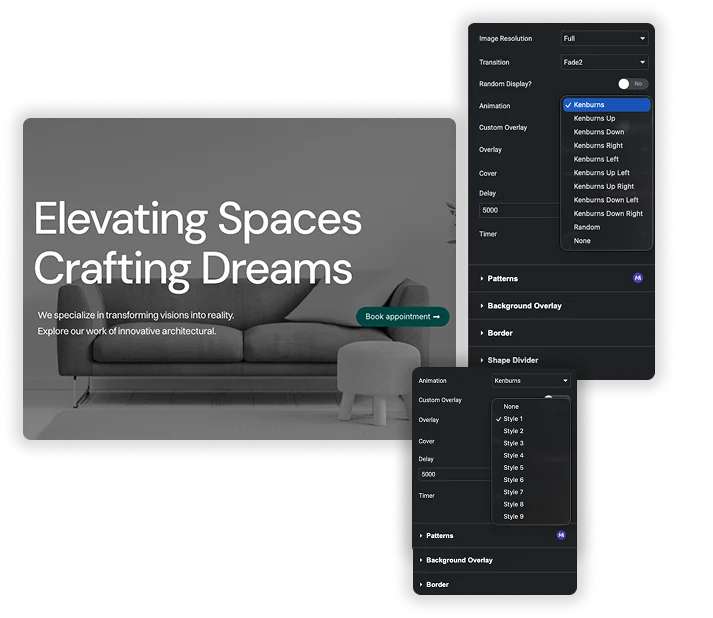Toggle the Random Display switch
The height and width of the screenshot is (618, 713).
point(633,84)
